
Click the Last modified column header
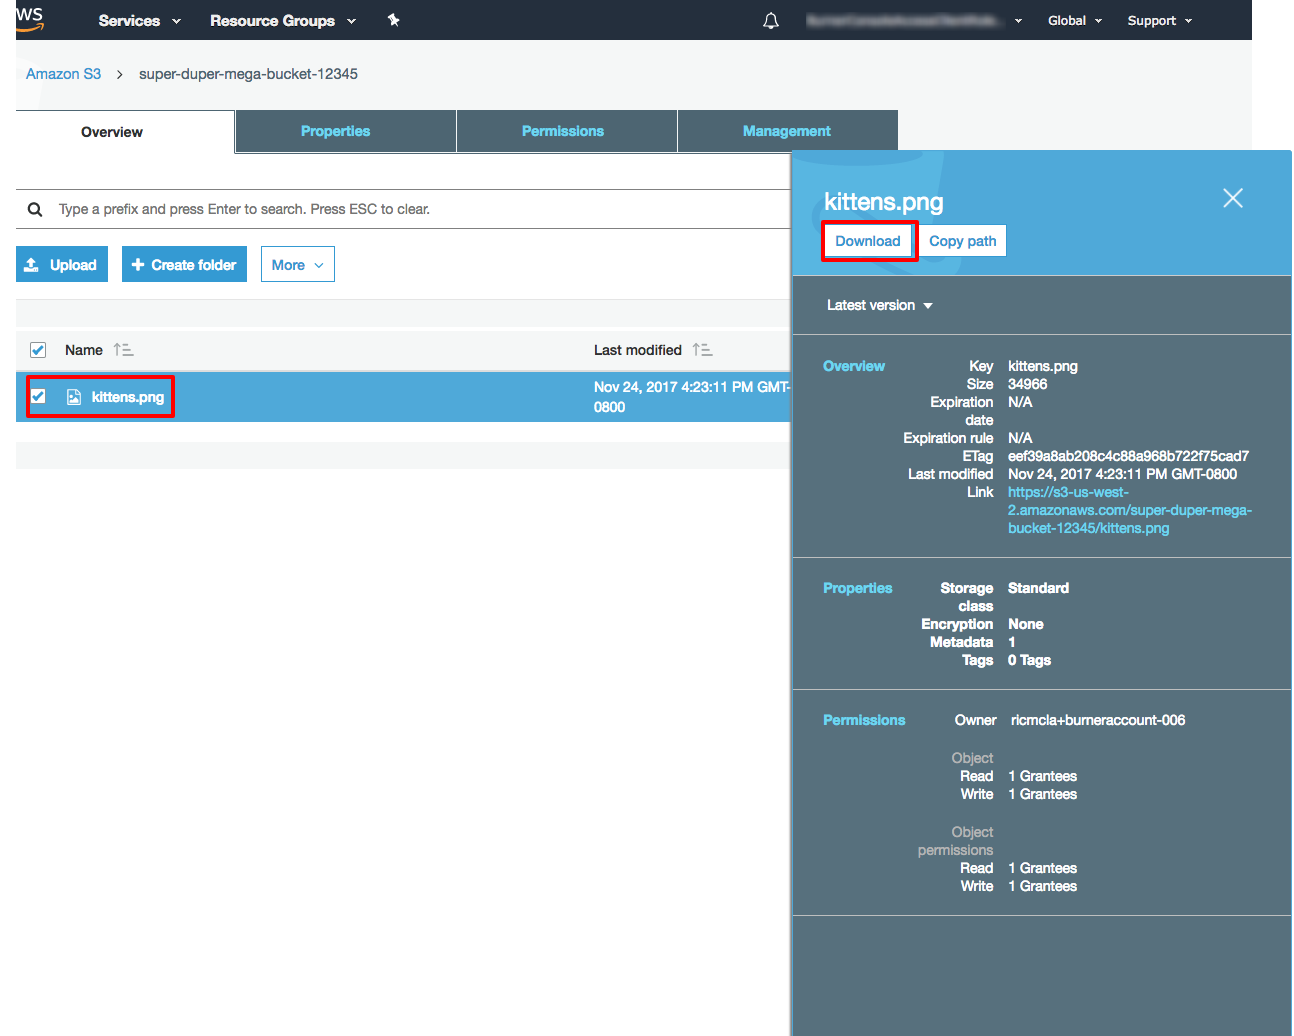pos(638,350)
